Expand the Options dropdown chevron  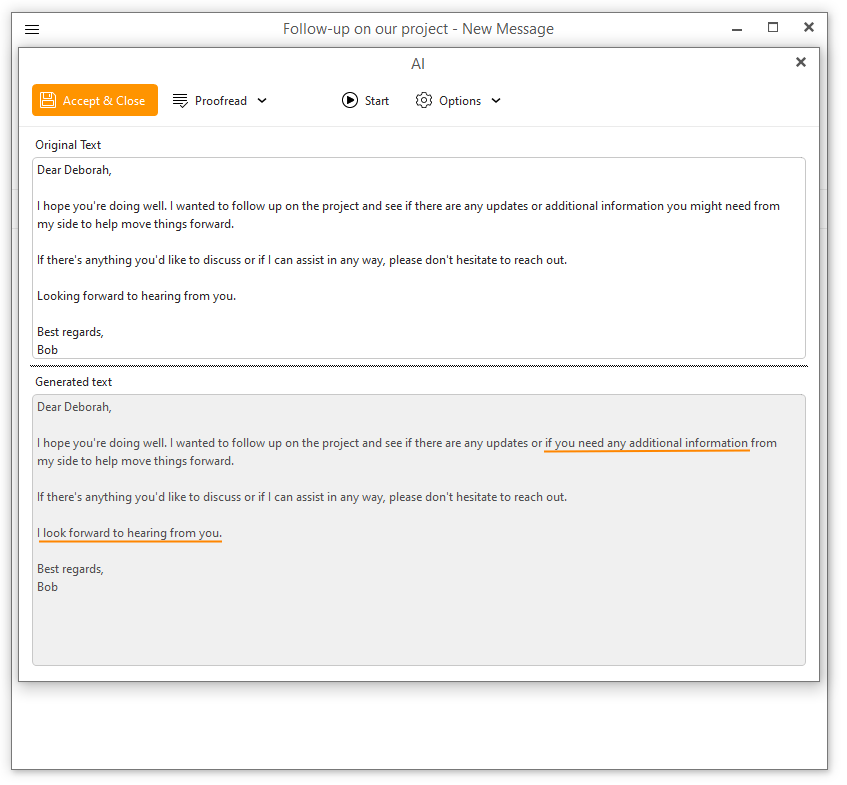[x=496, y=100]
